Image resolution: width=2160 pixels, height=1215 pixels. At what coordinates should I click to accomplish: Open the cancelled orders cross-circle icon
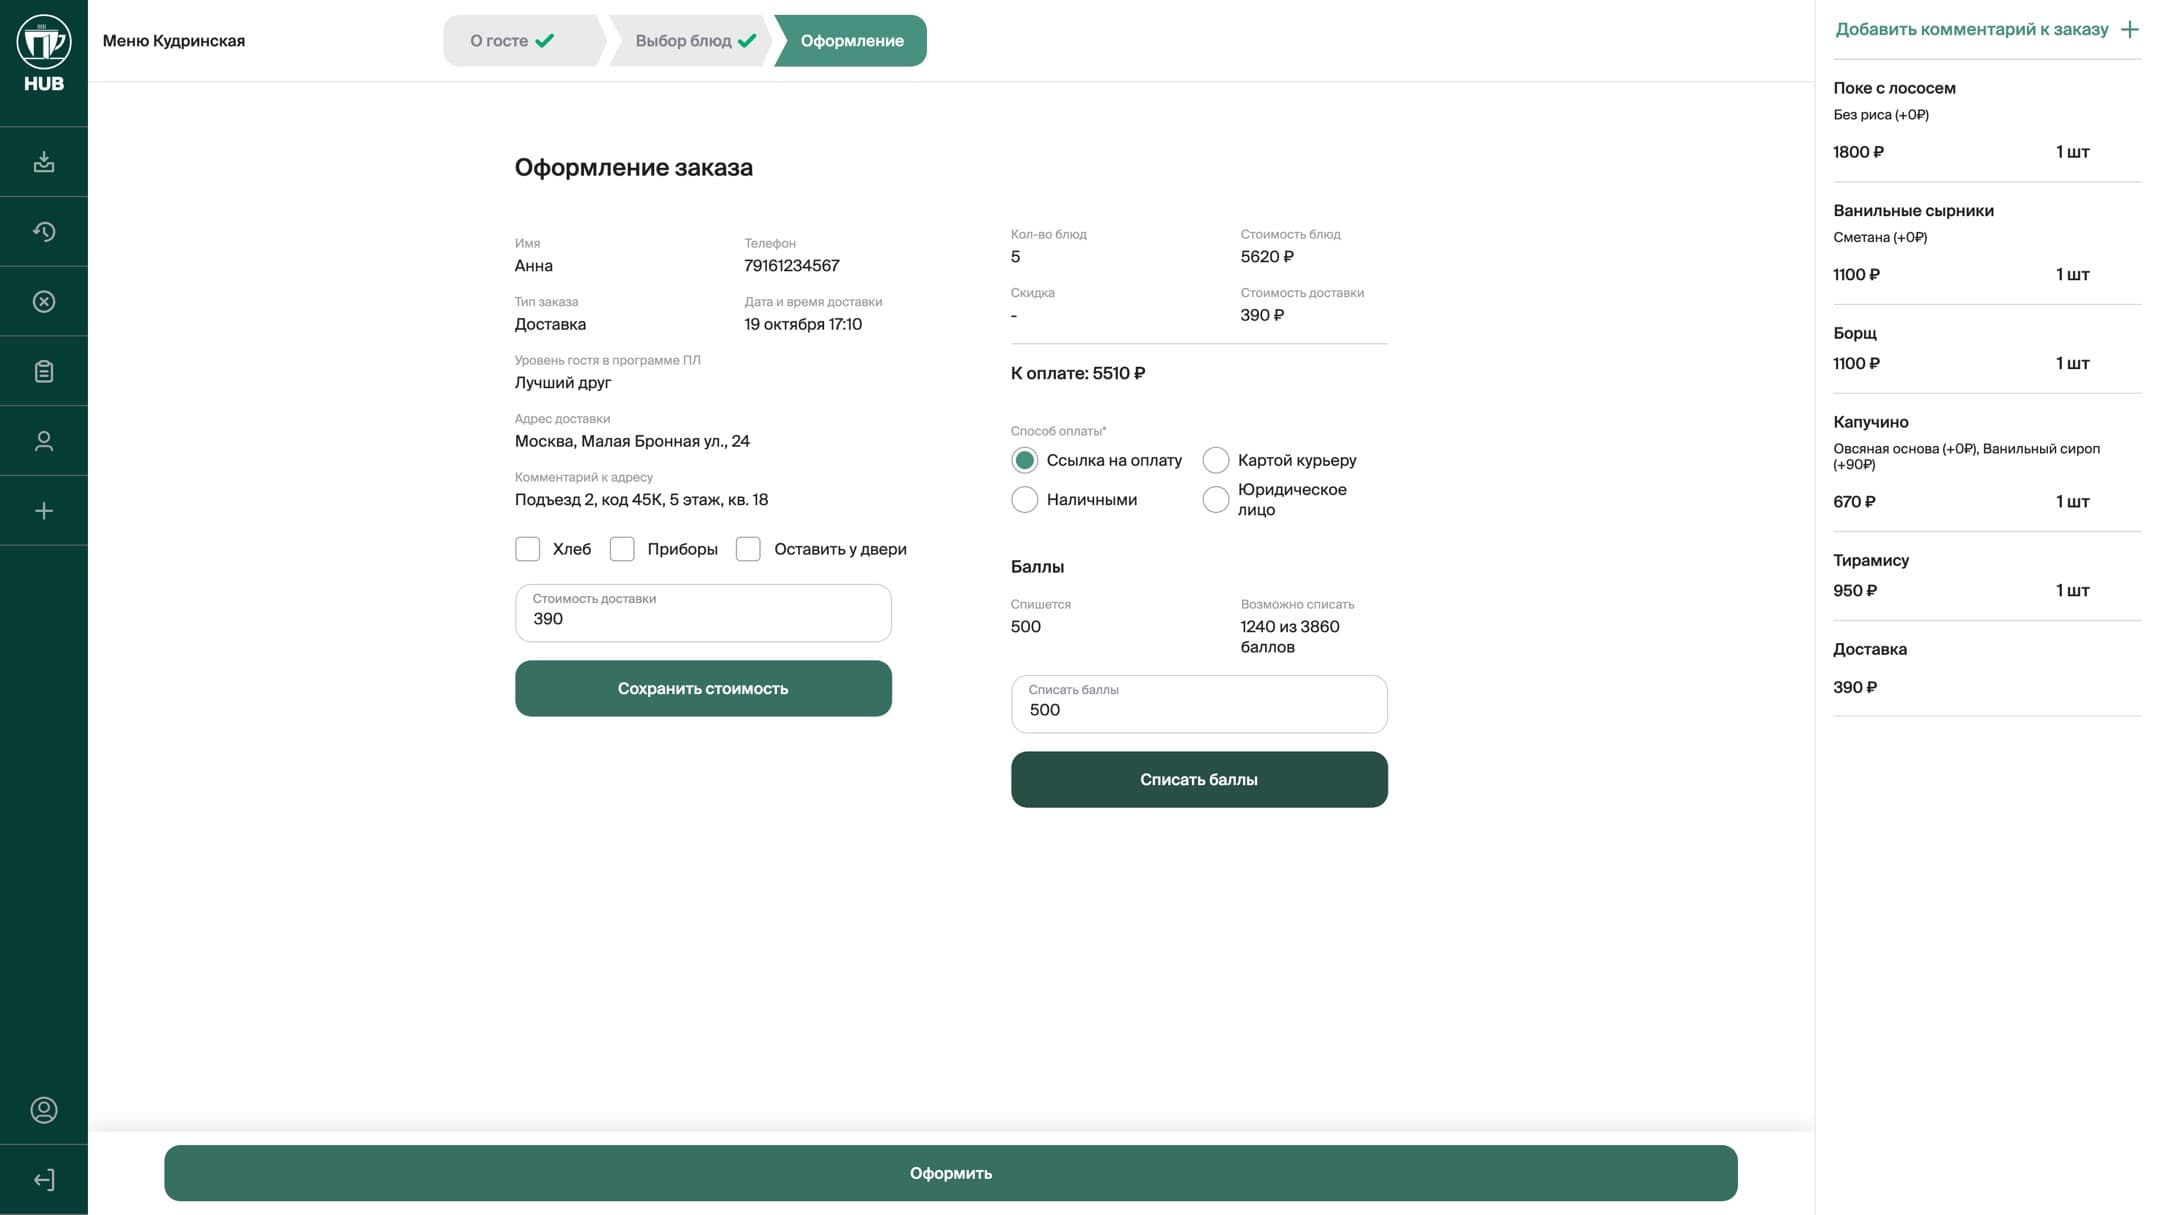43,301
